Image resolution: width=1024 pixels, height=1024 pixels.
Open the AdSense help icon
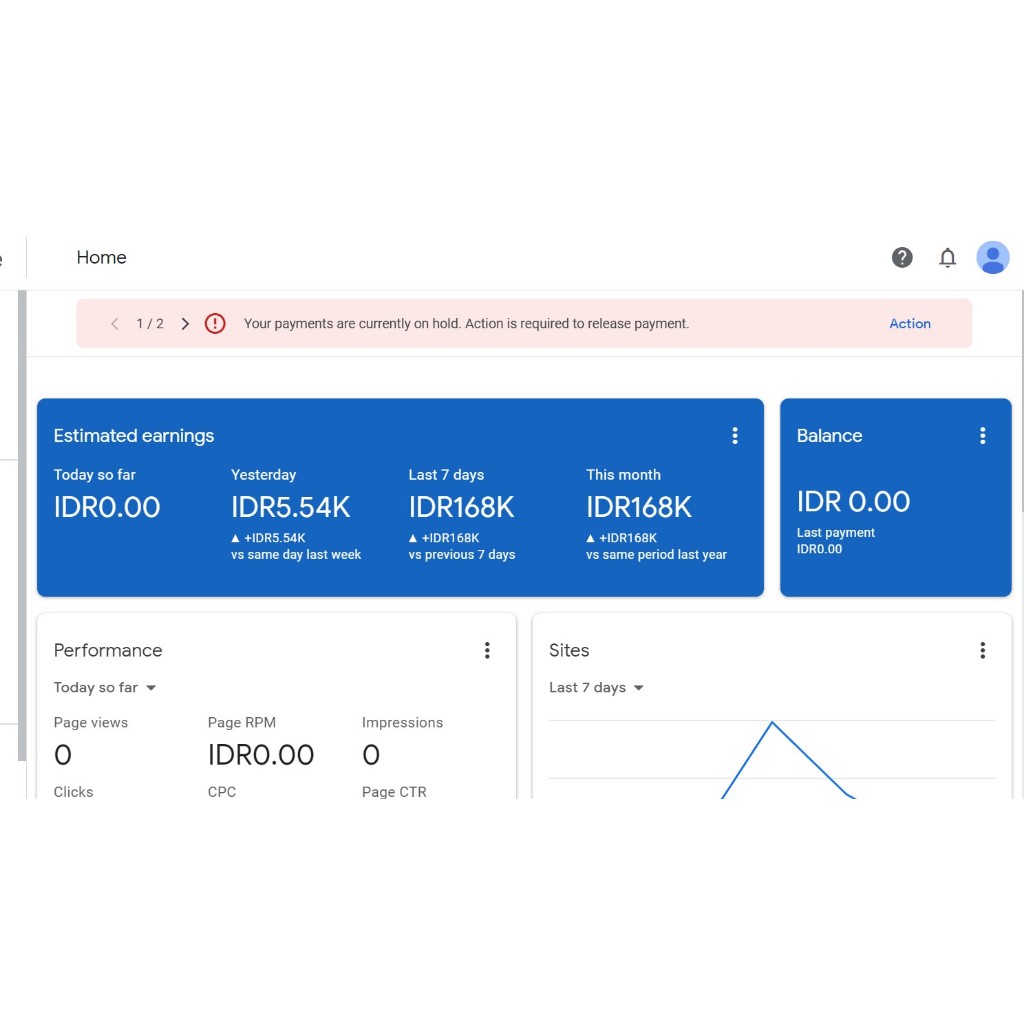click(902, 257)
